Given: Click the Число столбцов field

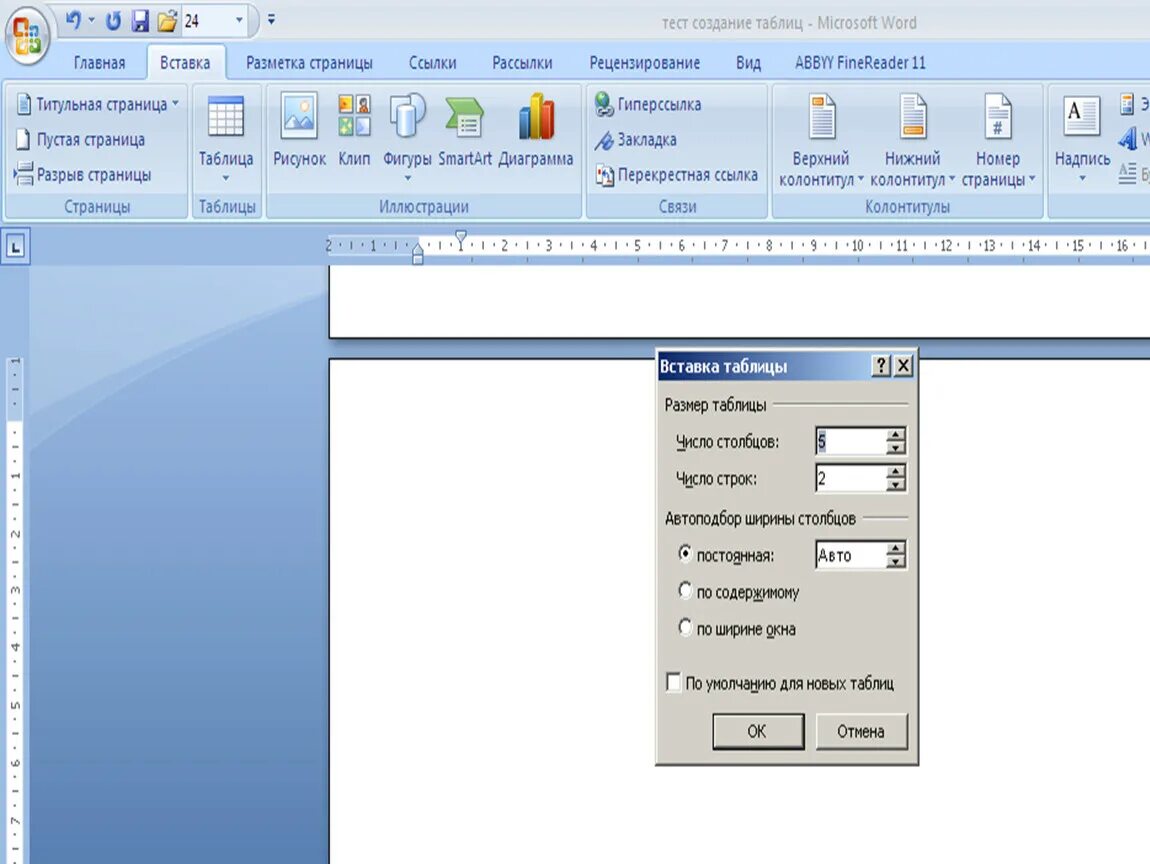Looking at the screenshot, I should coord(850,442).
